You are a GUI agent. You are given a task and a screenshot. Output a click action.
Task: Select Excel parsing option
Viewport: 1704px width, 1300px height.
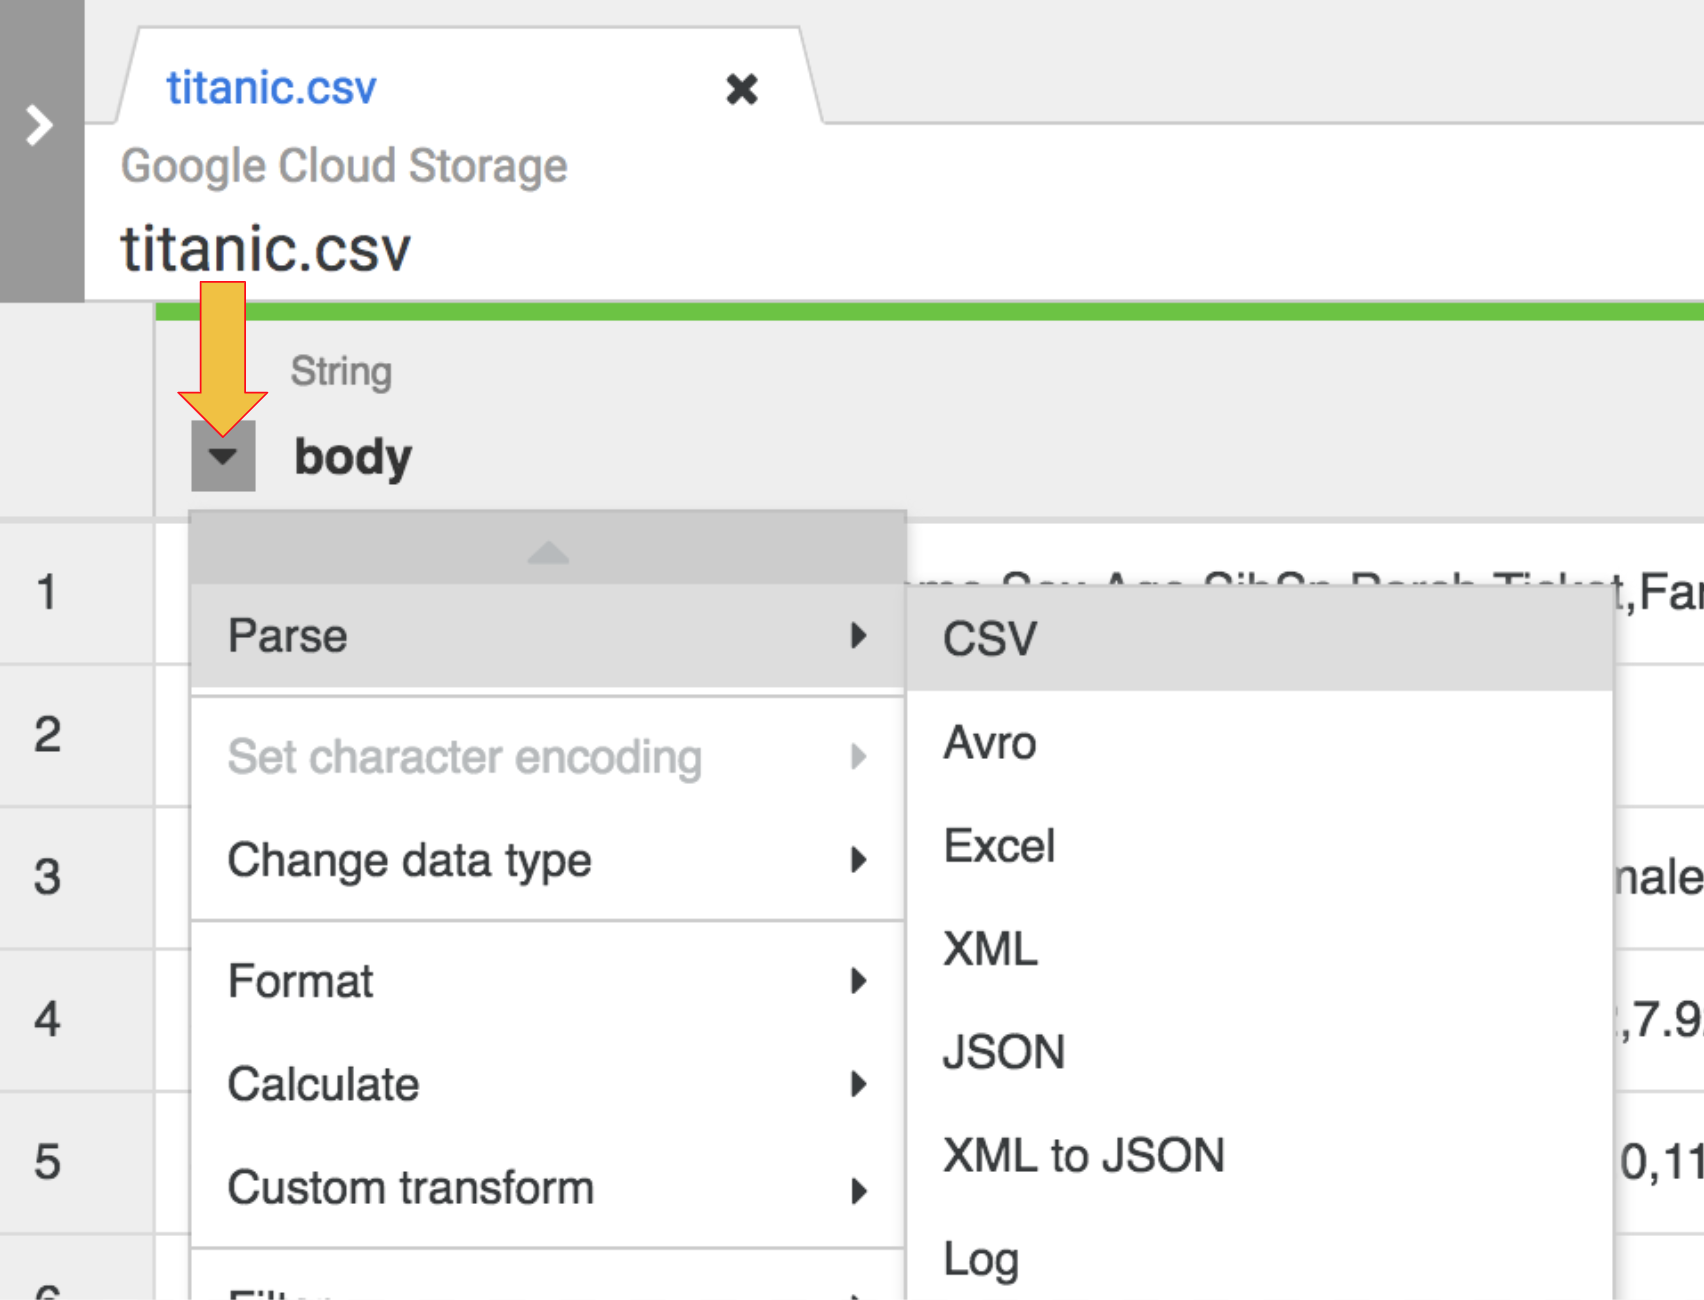click(999, 847)
